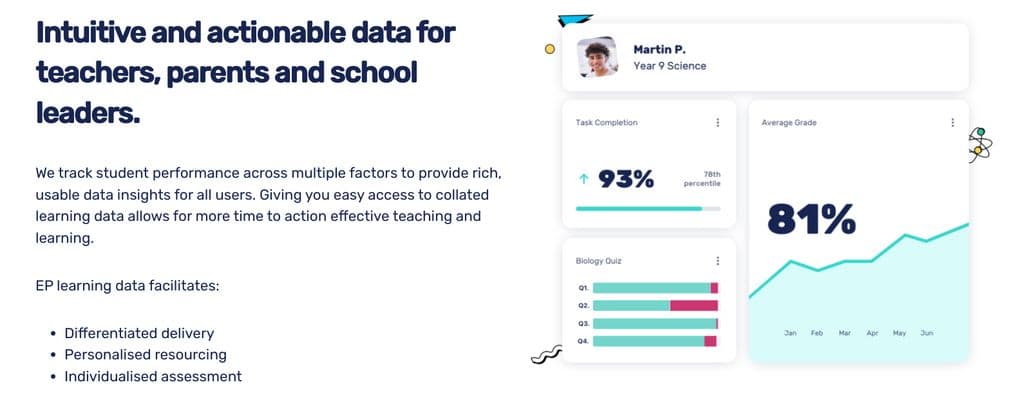Open Biology Quiz card three-dot menu
Screen dimensions: 1024x409
pos(718,261)
